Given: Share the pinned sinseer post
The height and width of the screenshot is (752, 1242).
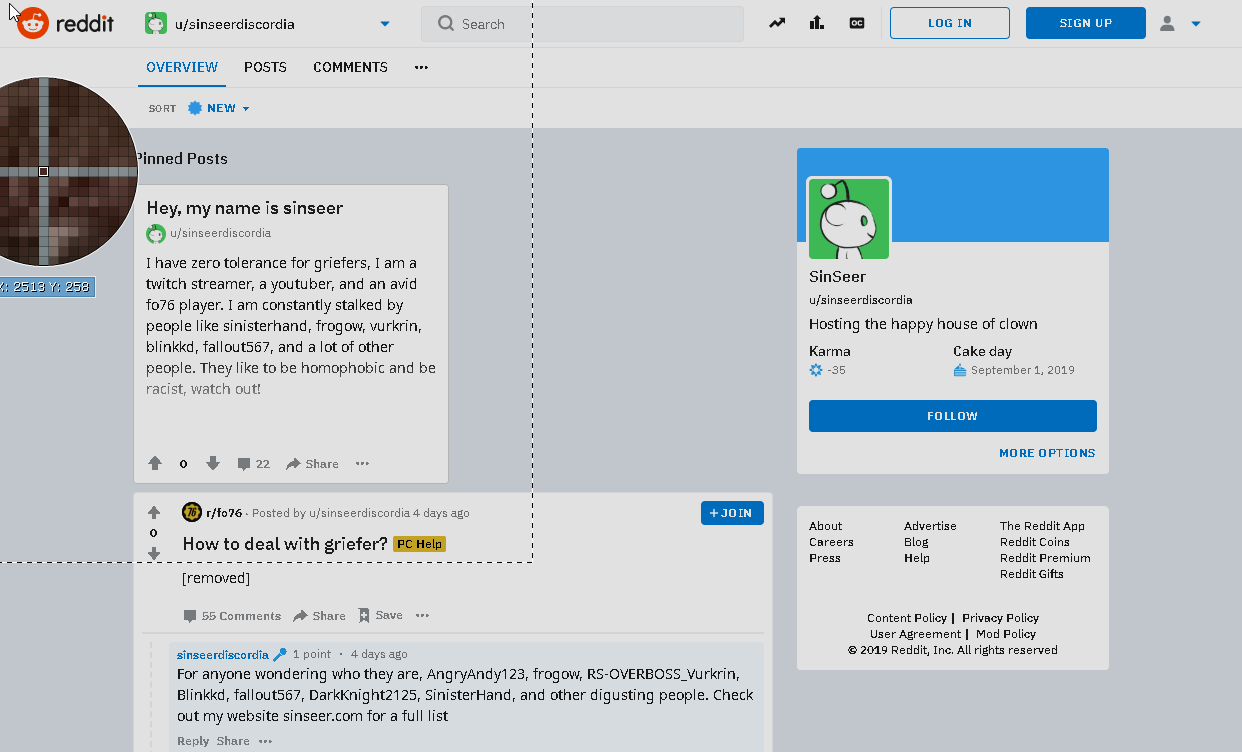Looking at the screenshot, I should tap(312, 463).
